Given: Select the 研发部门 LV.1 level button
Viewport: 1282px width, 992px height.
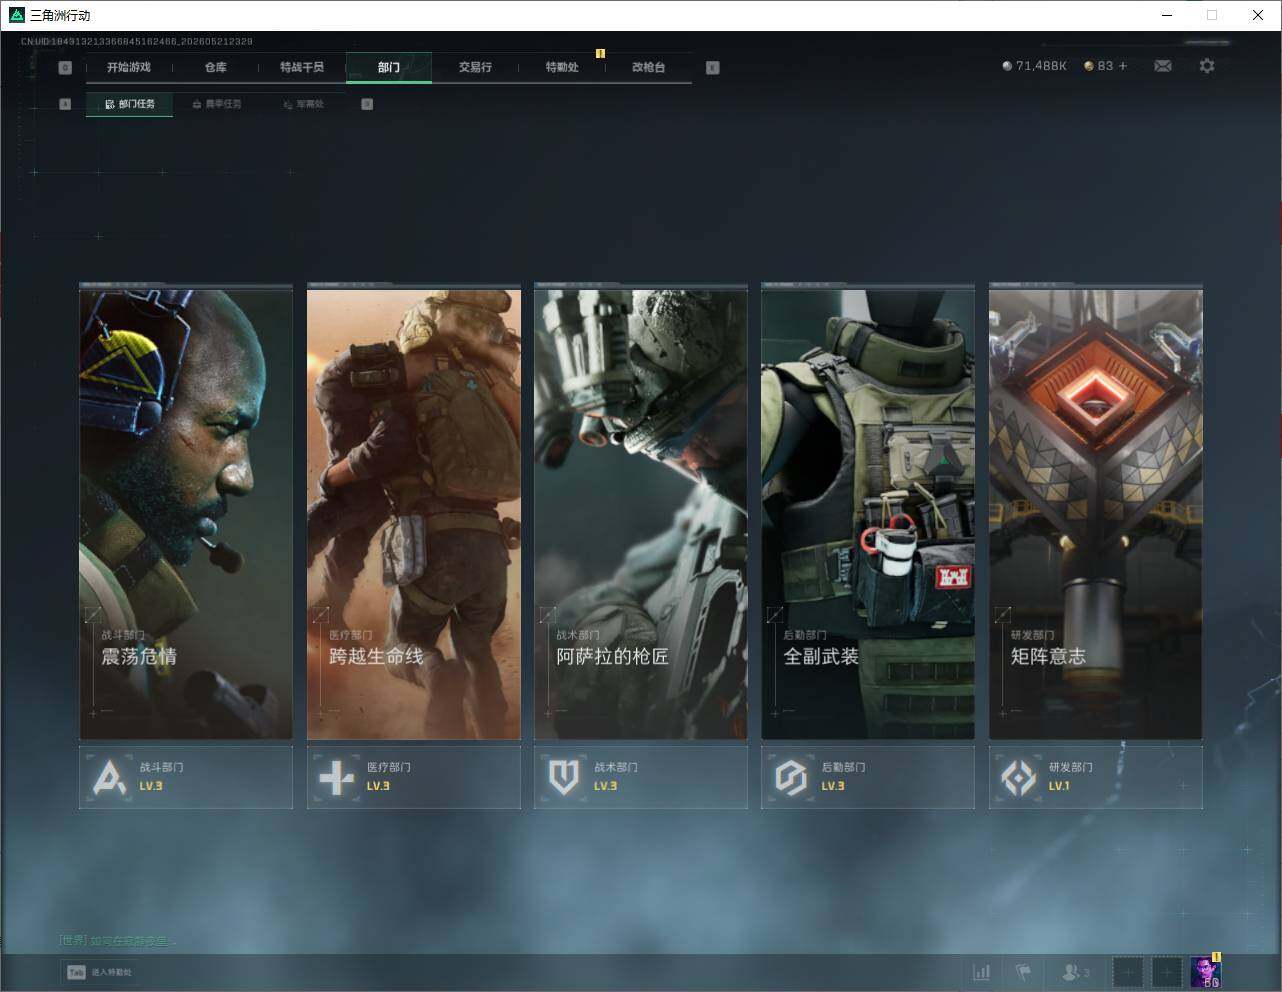Looking at the screenshot, I should 1096,777.
